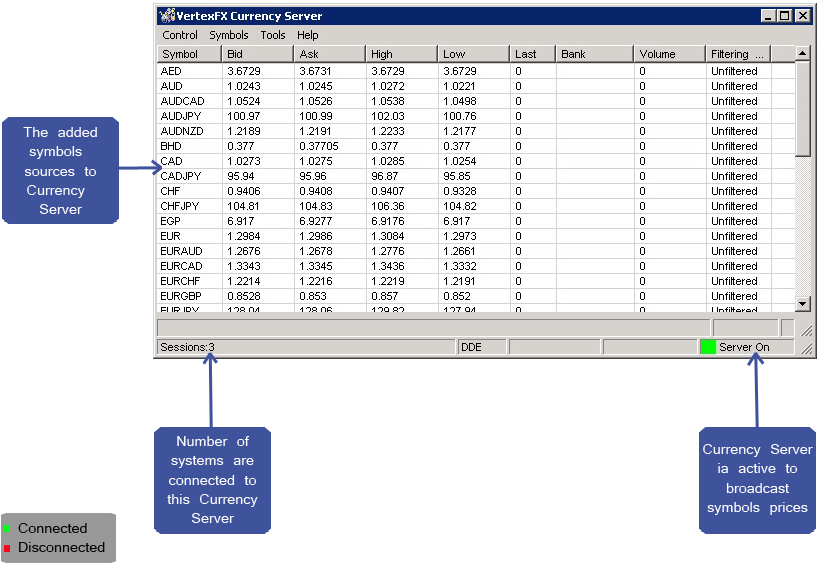Image resolution: width=826 pixels, height=565 pixels.
Task: Click the CHFJPY high value 106.36
Action: click(x=388, y=206)
